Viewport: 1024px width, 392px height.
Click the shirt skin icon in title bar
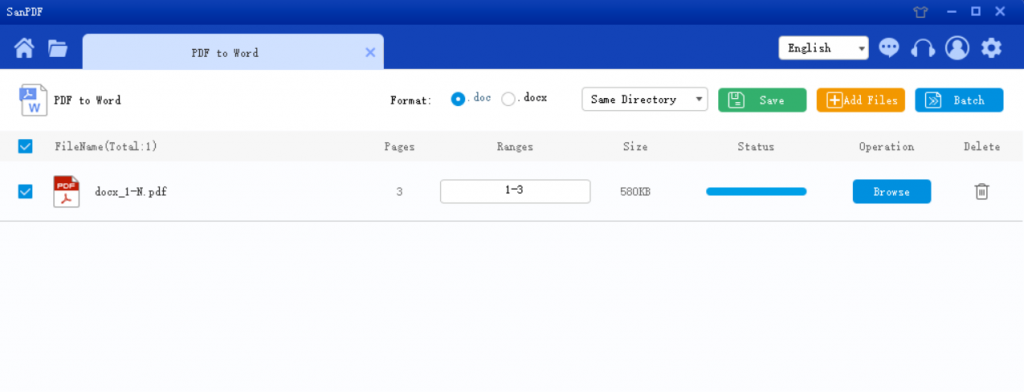tap(921, 12)
